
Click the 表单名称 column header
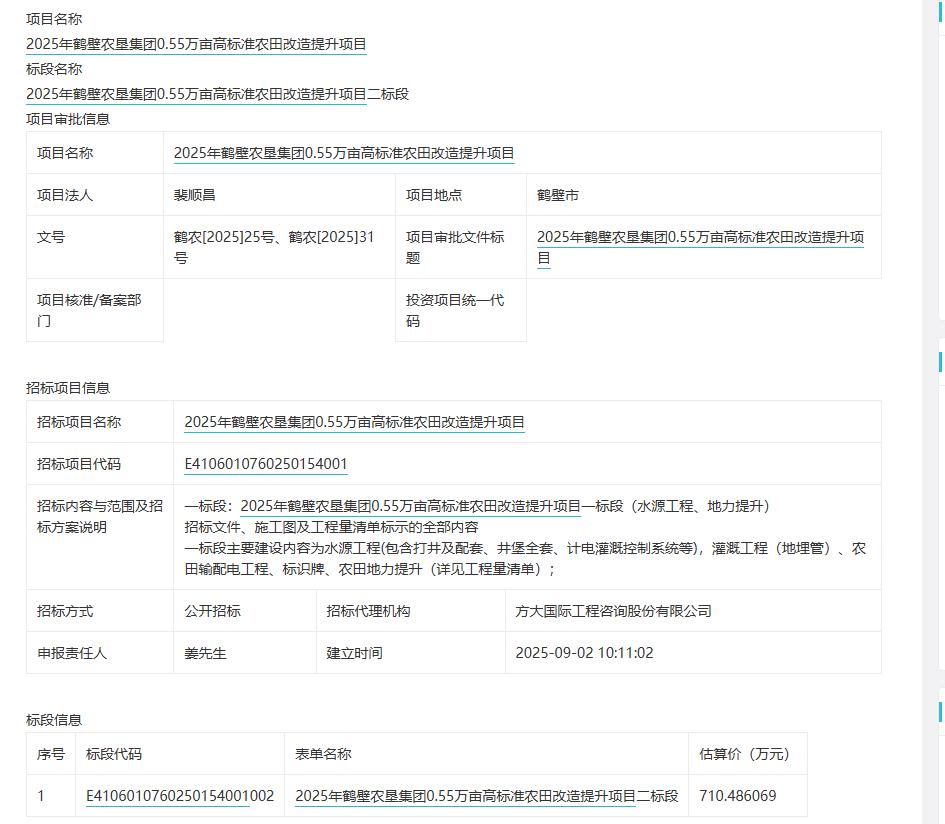pos(486,754)
